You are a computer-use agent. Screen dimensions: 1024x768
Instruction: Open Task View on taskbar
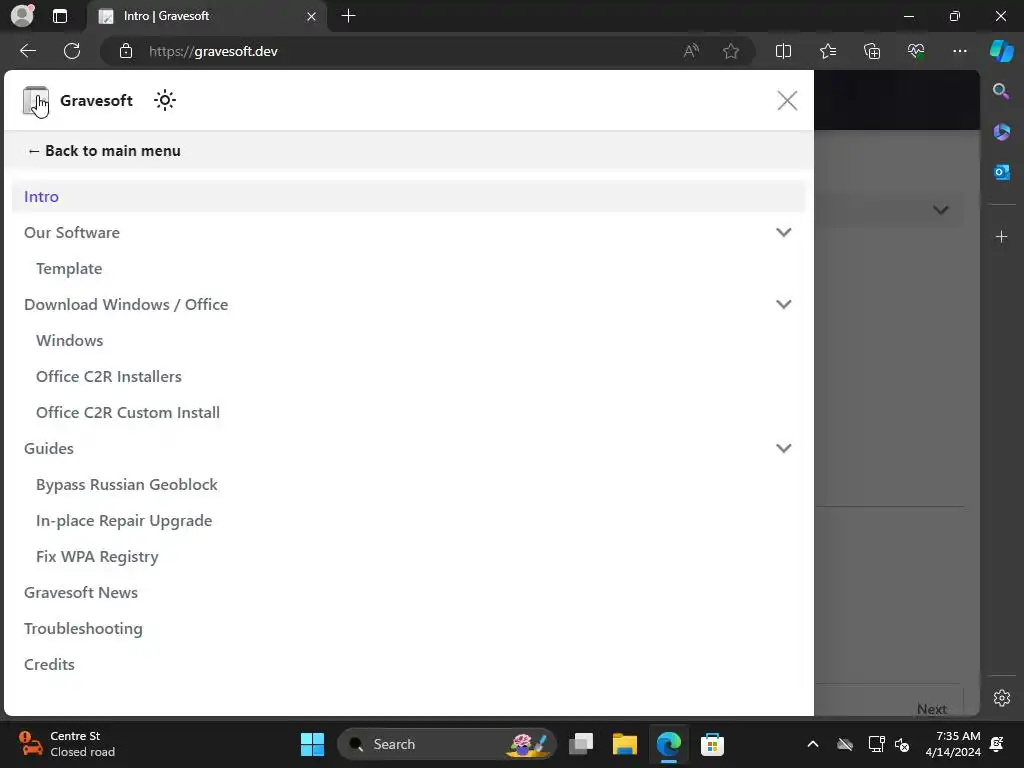pos(581,744)
